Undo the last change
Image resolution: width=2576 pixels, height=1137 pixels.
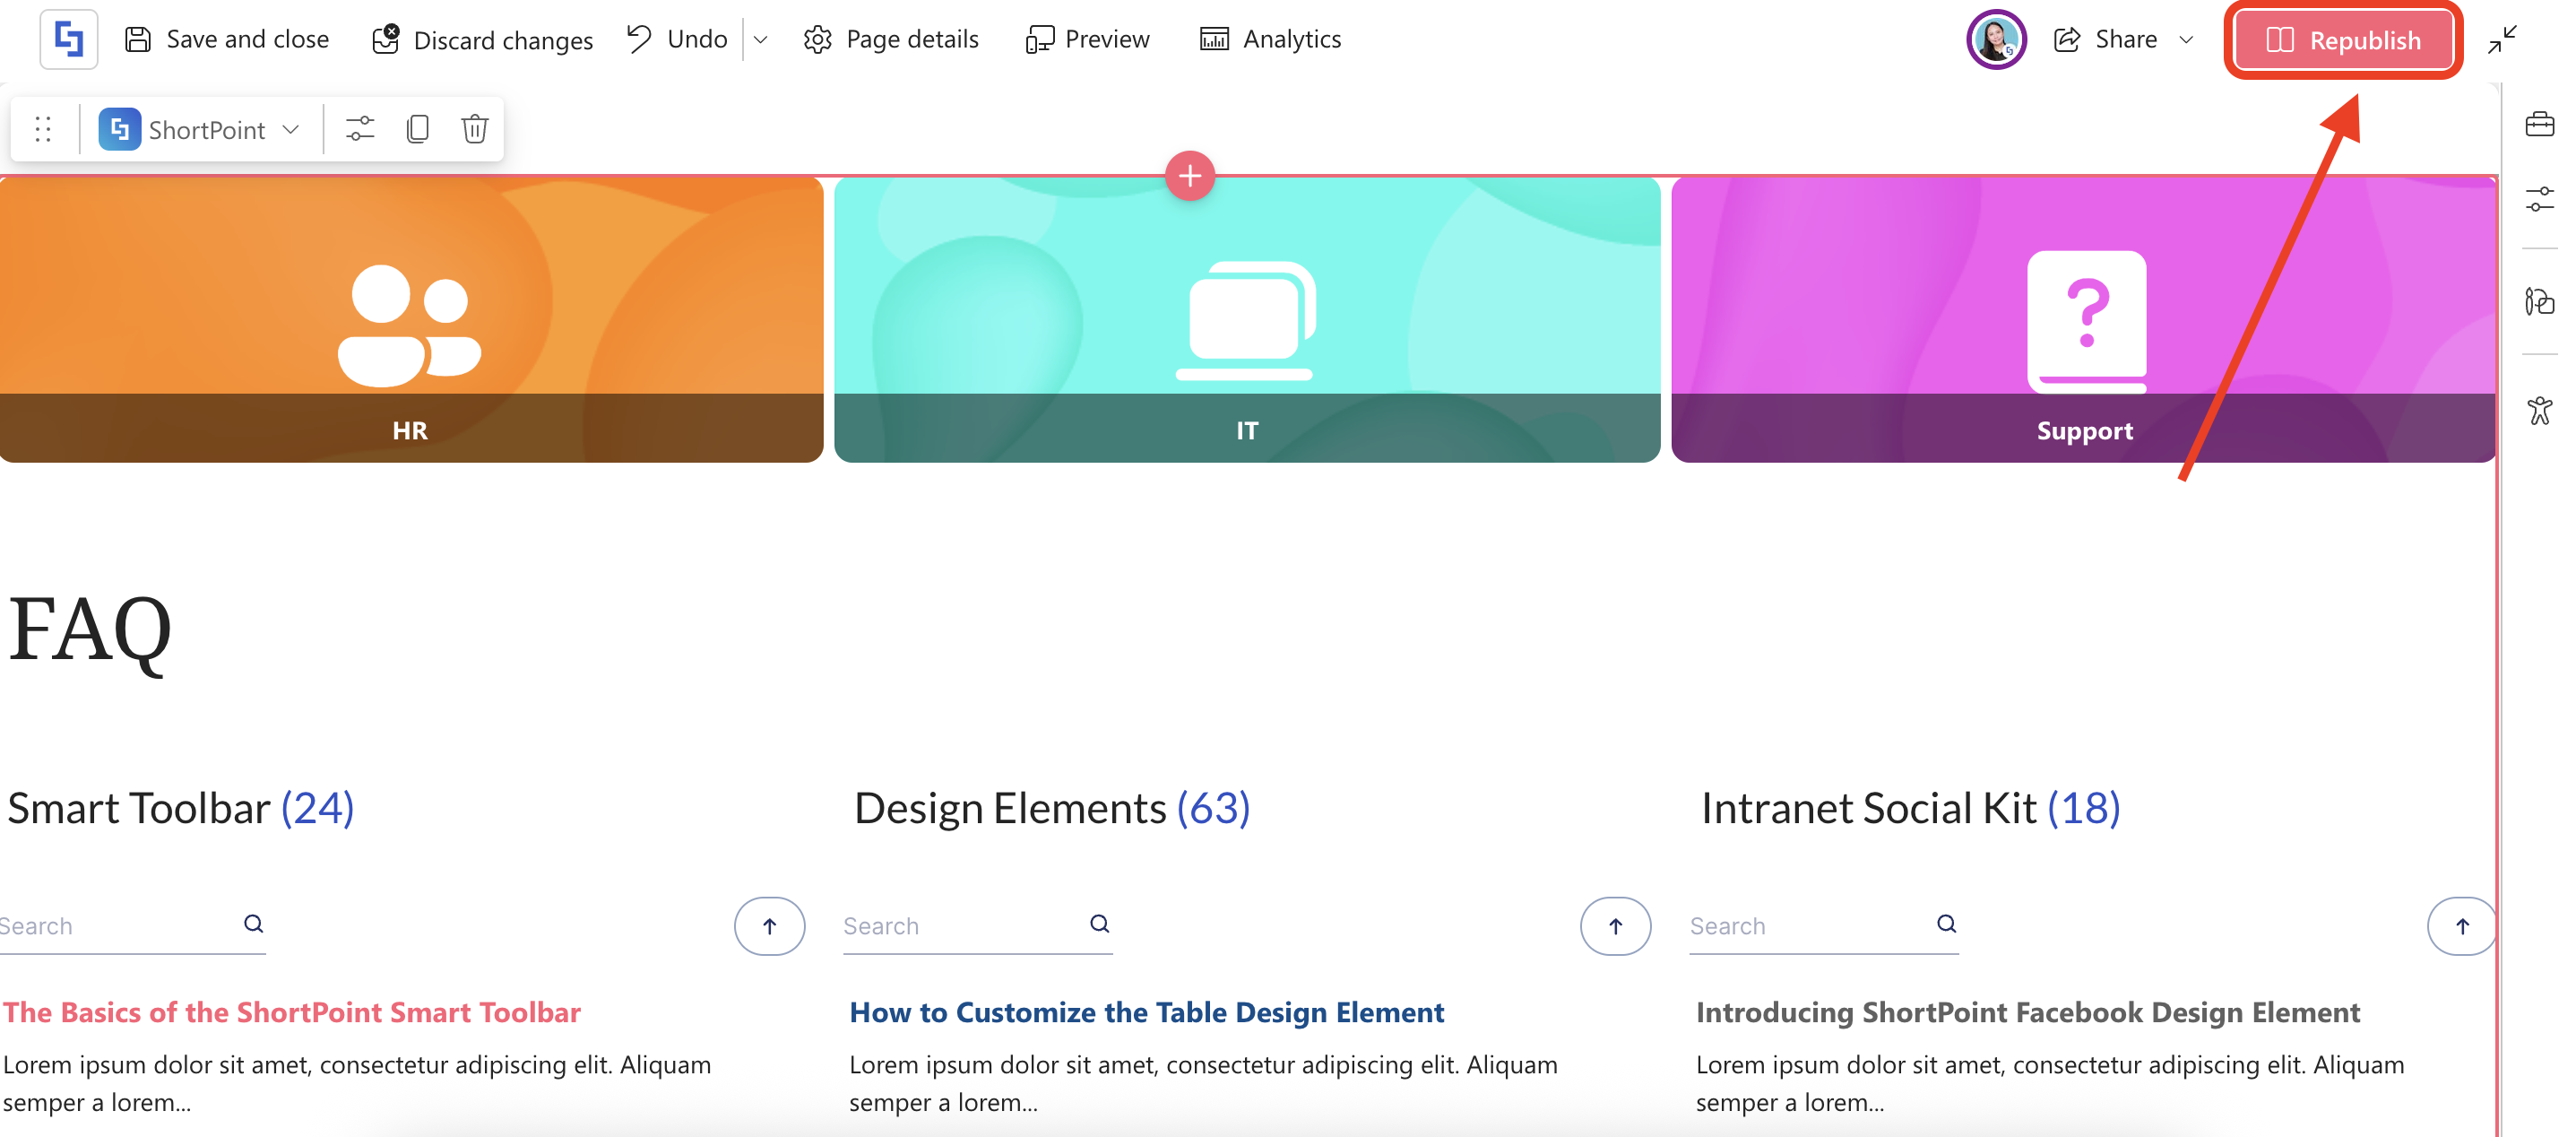click(x=677, y=40)
